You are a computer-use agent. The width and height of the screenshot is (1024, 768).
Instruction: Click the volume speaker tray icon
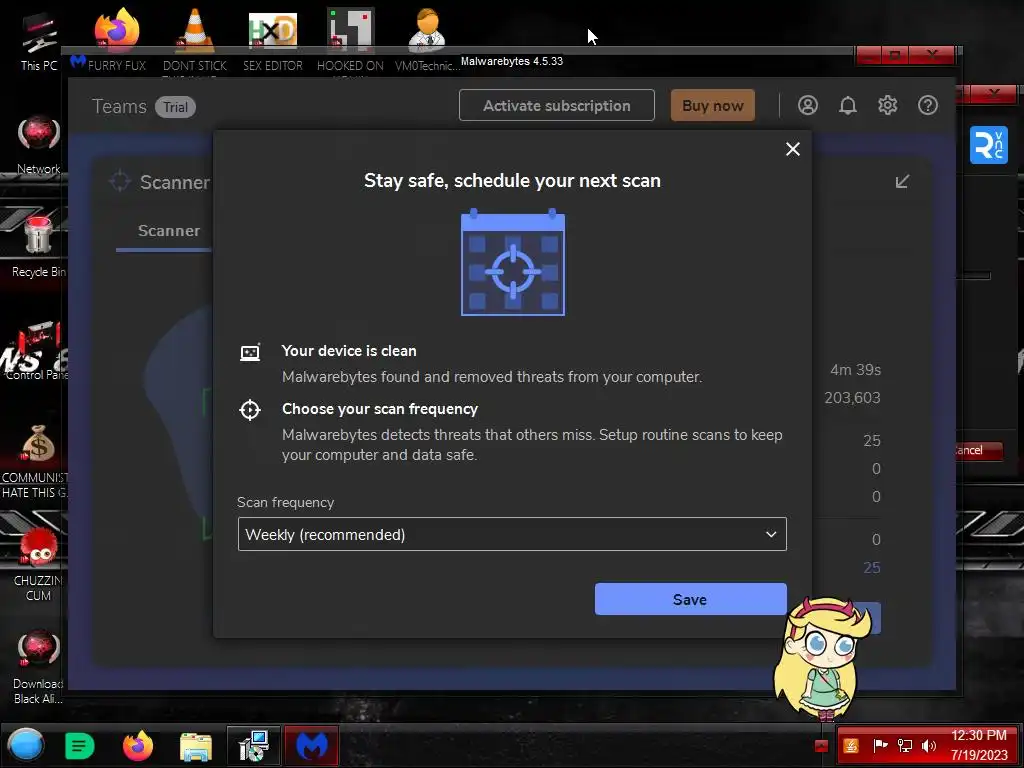pyautogui.click(x=928, y=746)
